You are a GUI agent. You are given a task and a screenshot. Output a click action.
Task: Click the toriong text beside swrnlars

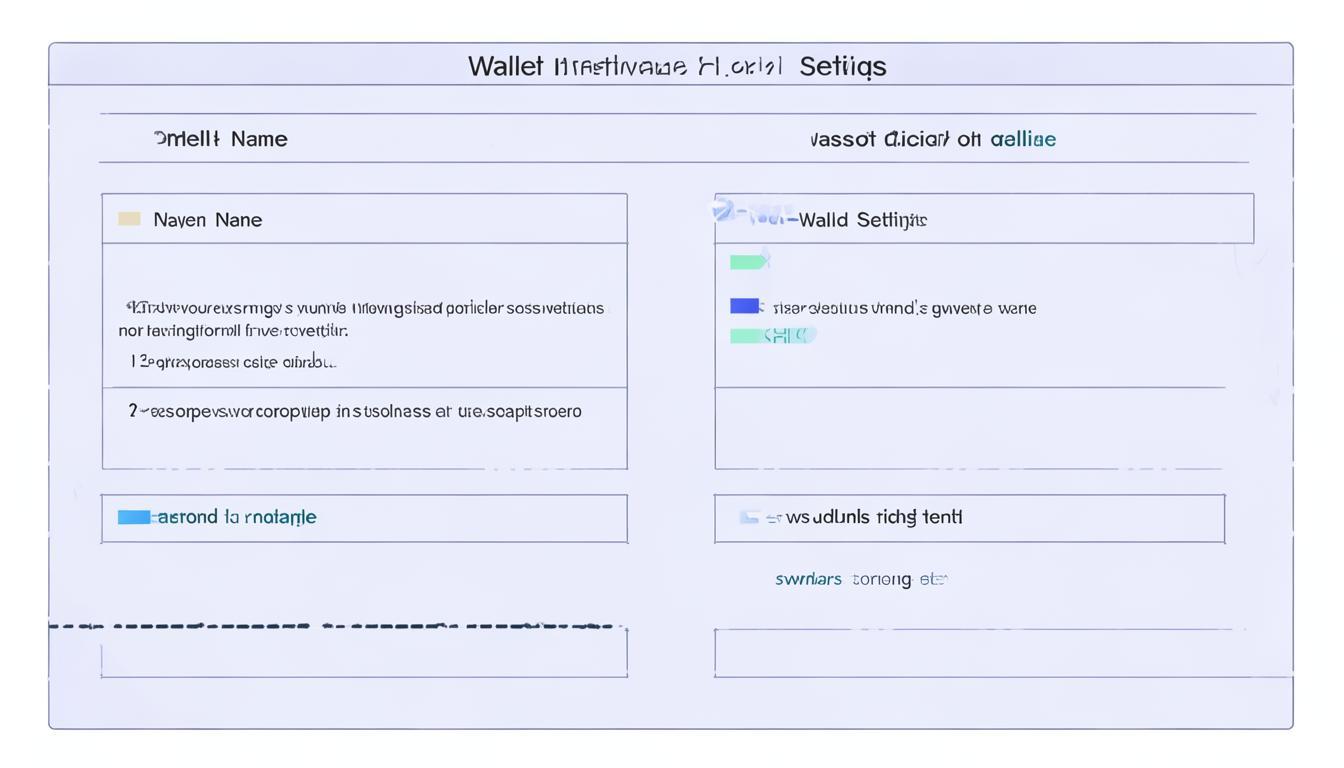click(881, 579)
